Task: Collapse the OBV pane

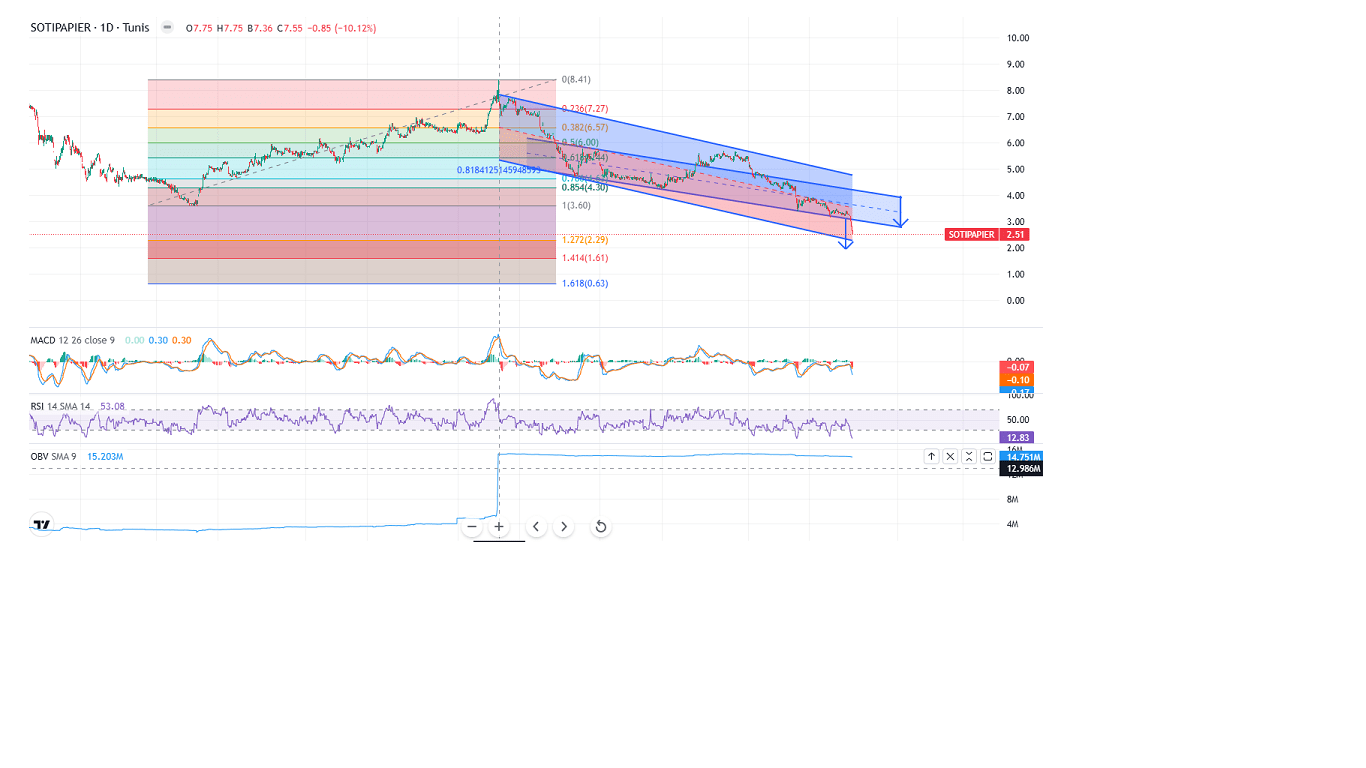Action: tap(969, 456)
